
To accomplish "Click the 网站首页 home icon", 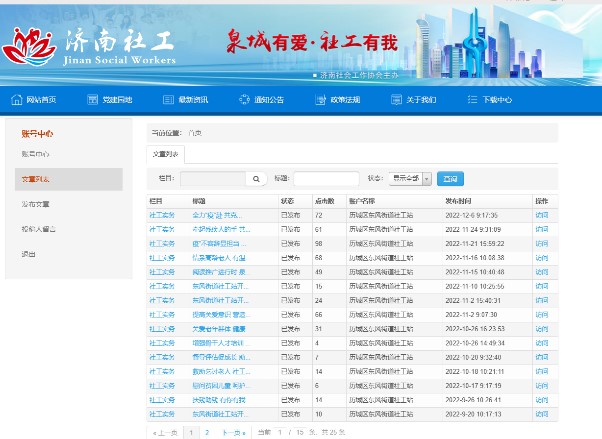I will [x=17, y=100].
